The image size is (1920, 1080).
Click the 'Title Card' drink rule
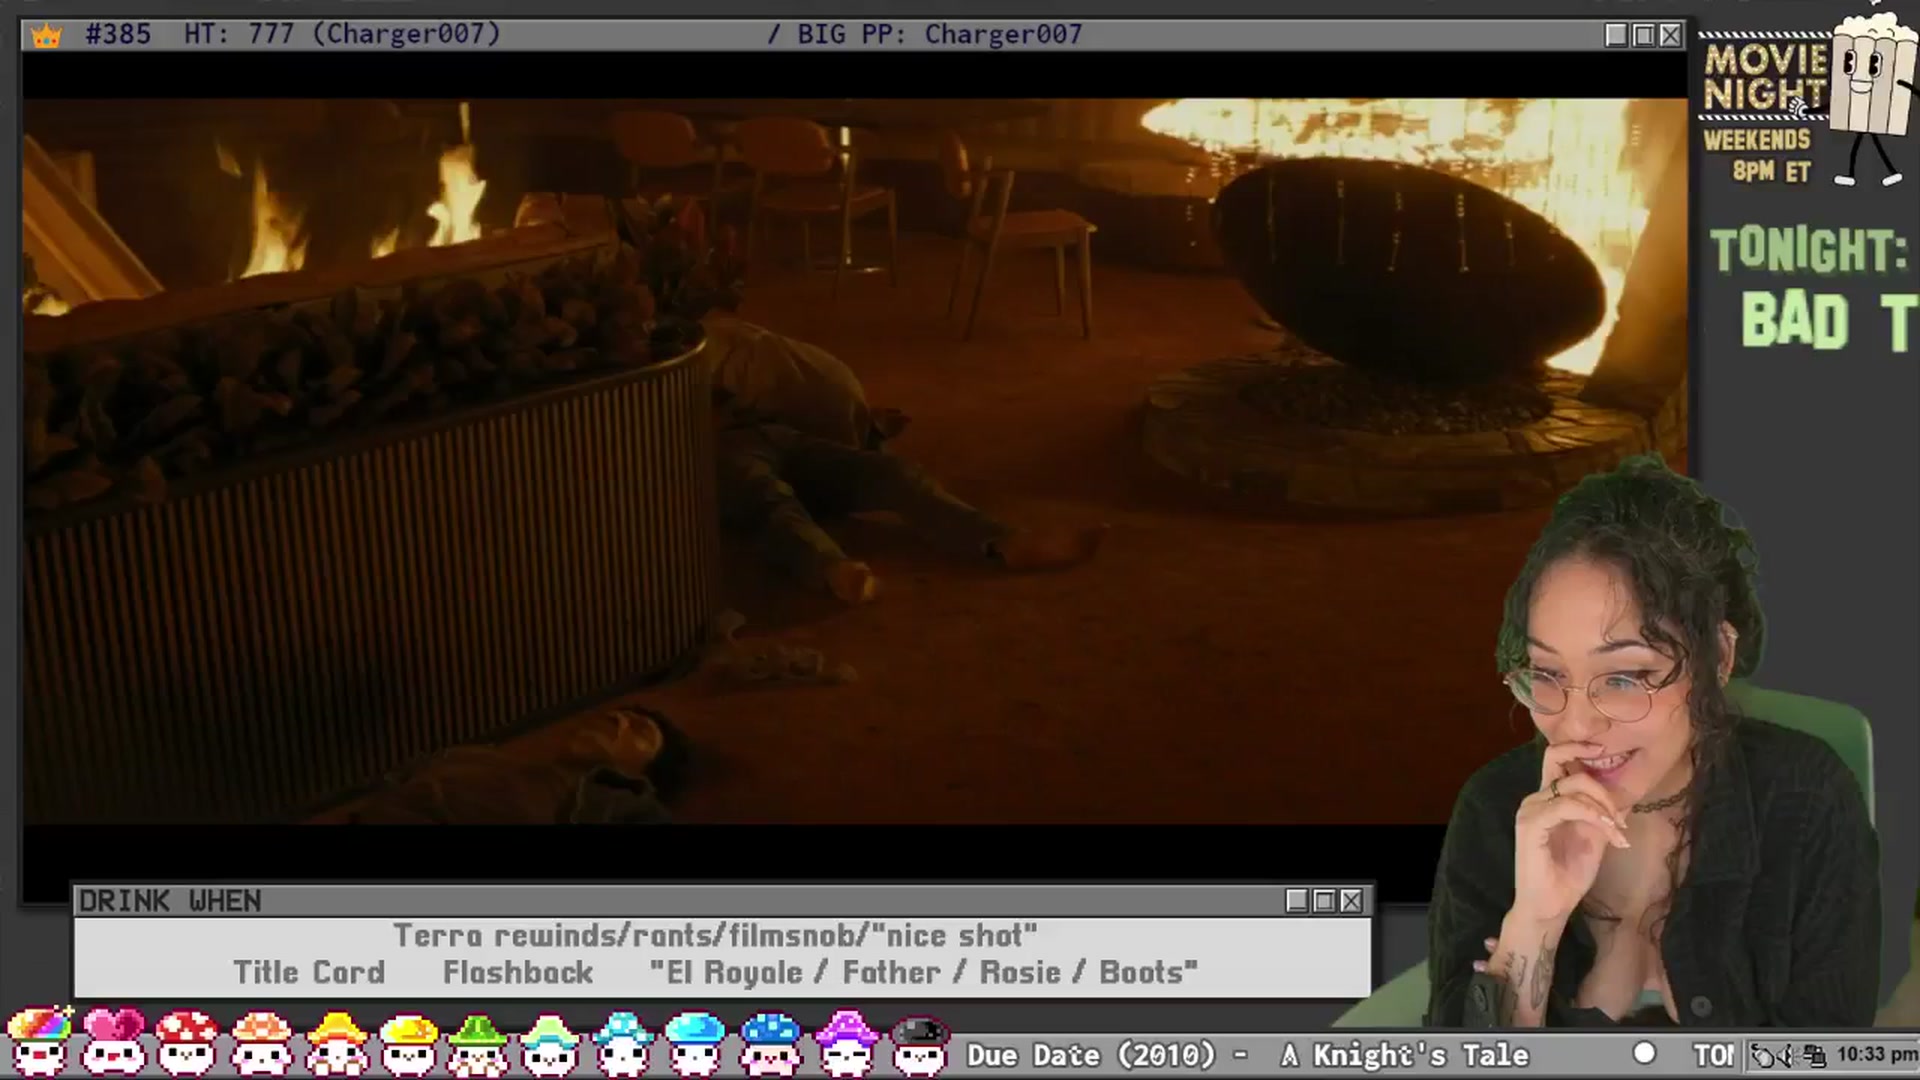pyautogui.click(x=309, y=972)
